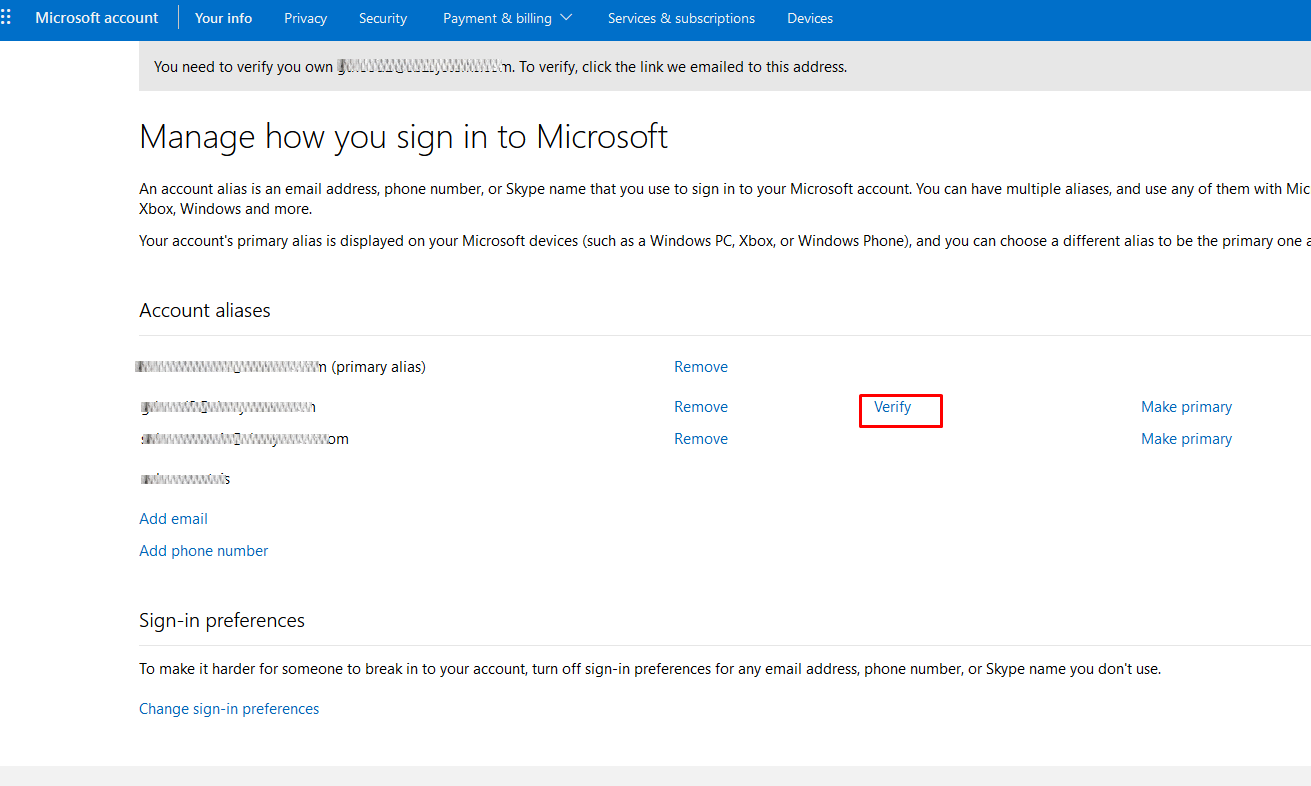Select the primary alias email address text
The image size is (1311, 786).
(x=232, y=367)
